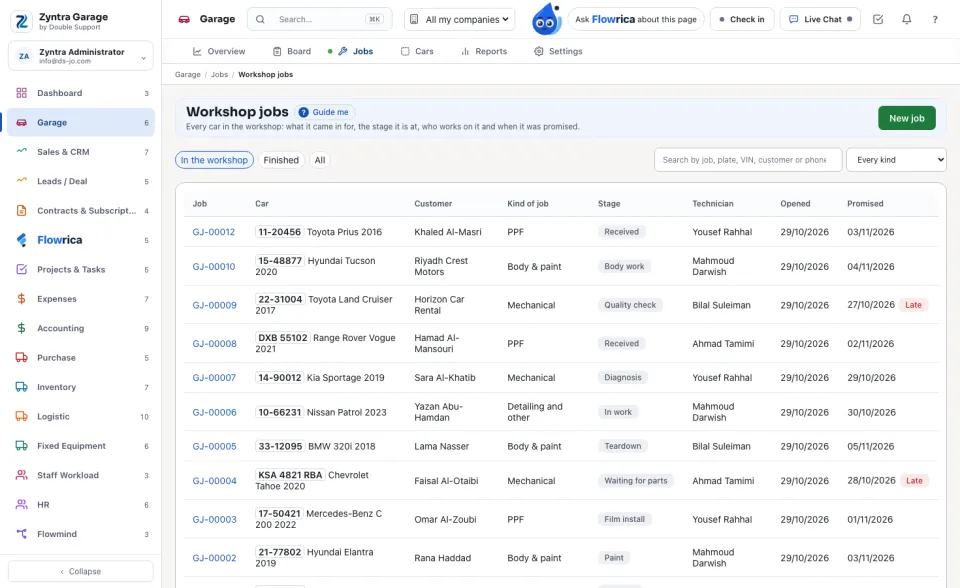Click the Accounting dollar icon
960x588 pixels.
tap(21, 328)
